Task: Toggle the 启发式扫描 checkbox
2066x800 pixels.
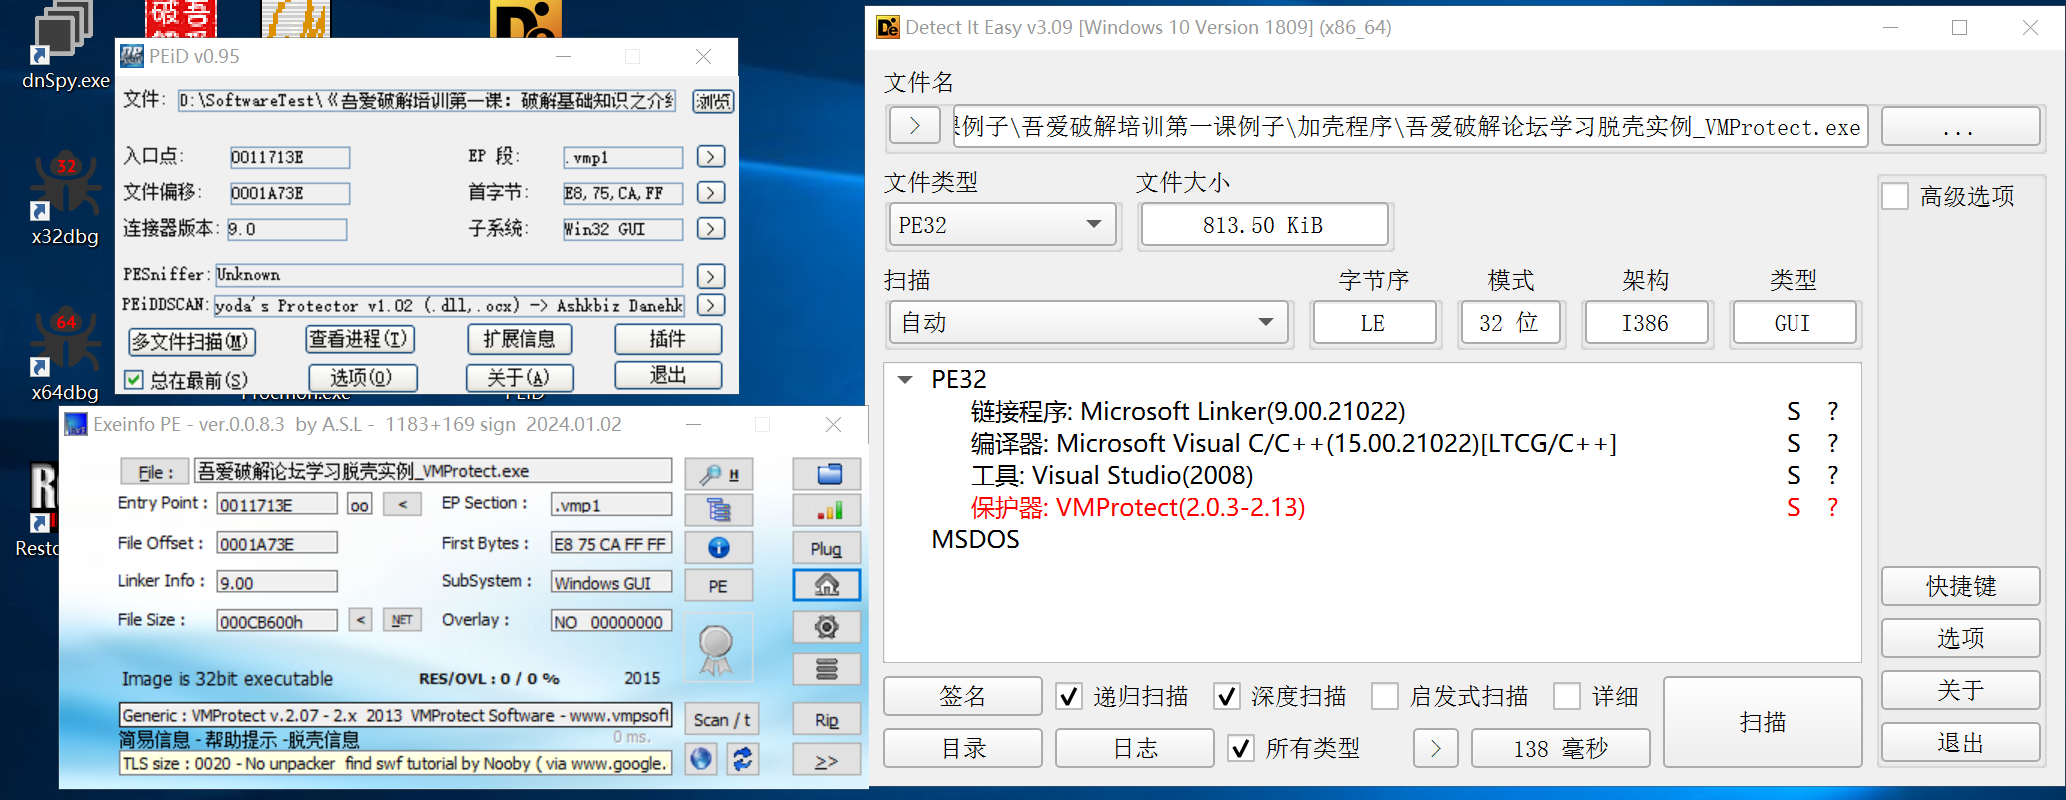Action: (x=1385, y=696)
